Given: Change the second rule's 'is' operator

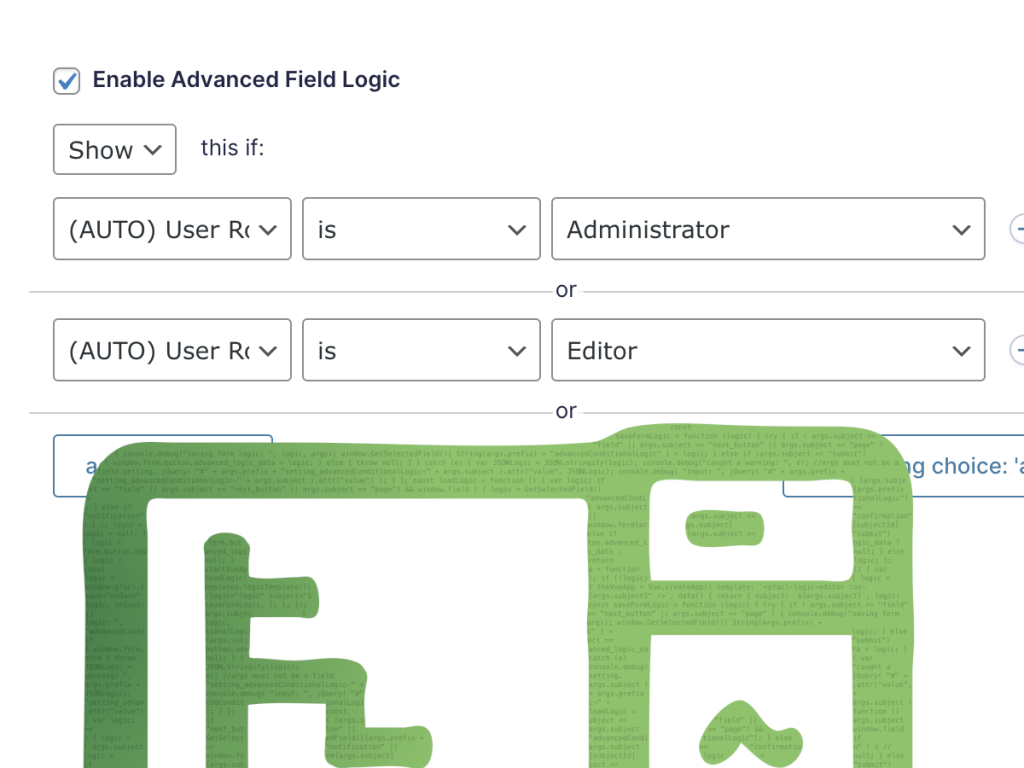Looking at the screenshot, I should click(421, 350).
